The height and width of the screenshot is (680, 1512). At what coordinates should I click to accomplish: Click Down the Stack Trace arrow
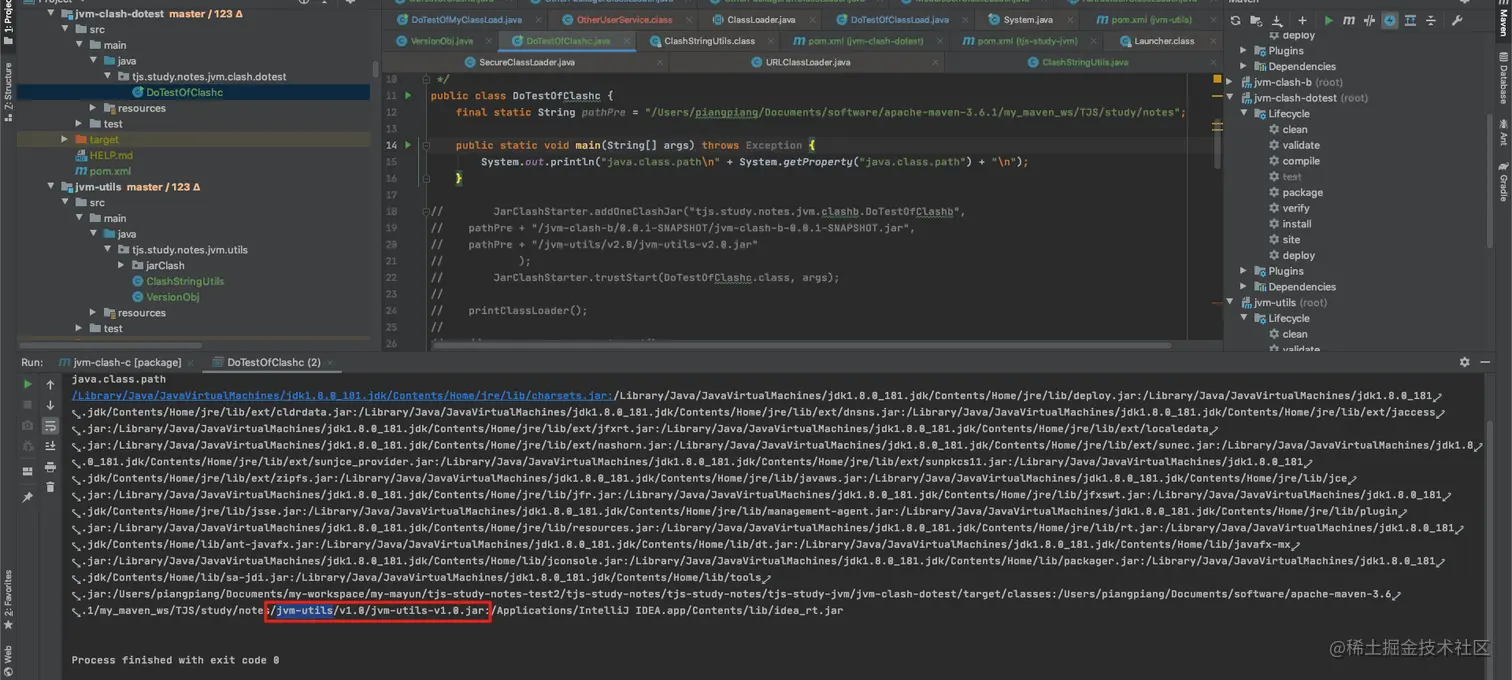point(50,405)
